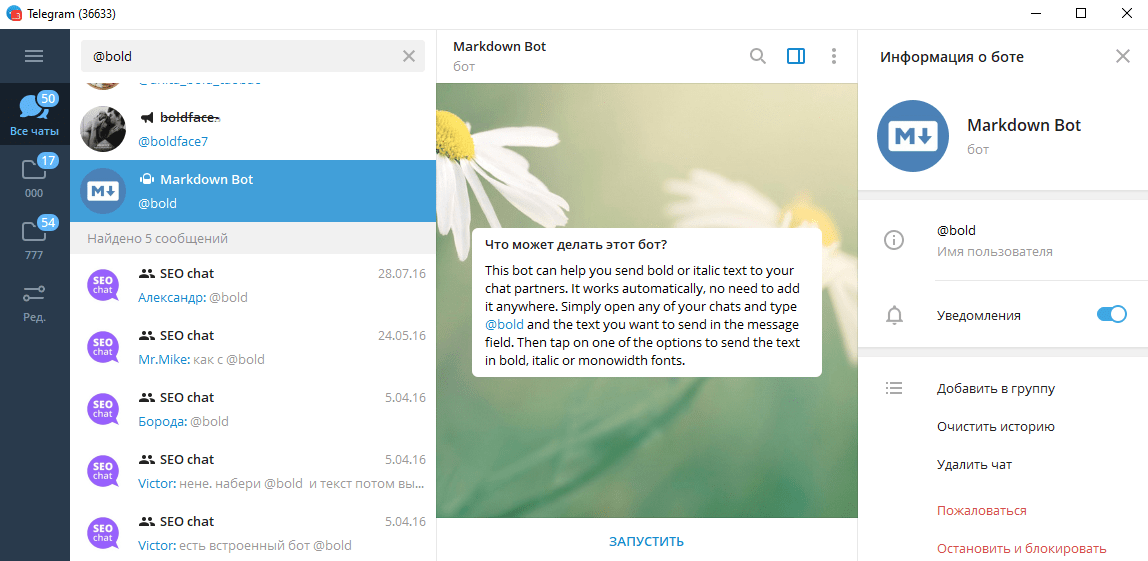Screen dimensions: 1148x561
Task: Click the ЗАПУСТИТЬ start button
Action: [646, 541]
